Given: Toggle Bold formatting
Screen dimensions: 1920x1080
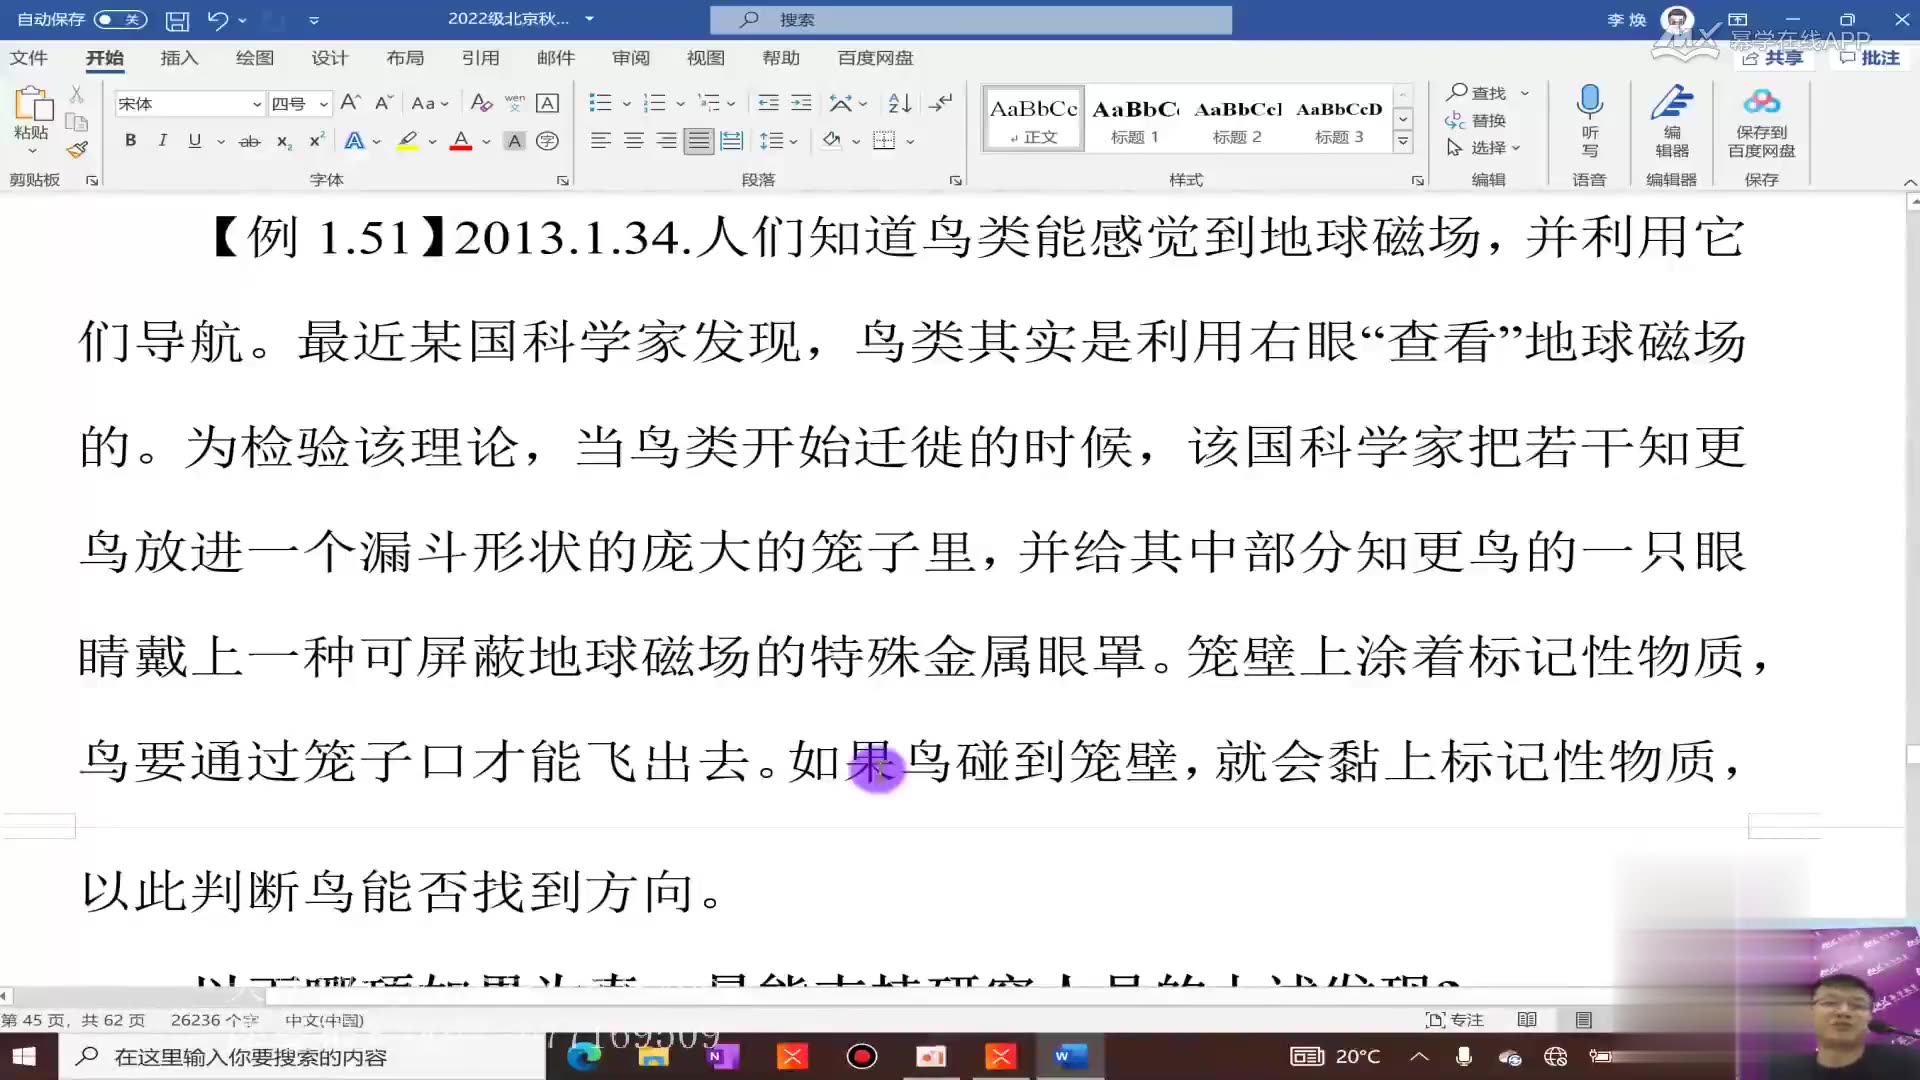Looking at the screenshot, I should pos(130,141).
